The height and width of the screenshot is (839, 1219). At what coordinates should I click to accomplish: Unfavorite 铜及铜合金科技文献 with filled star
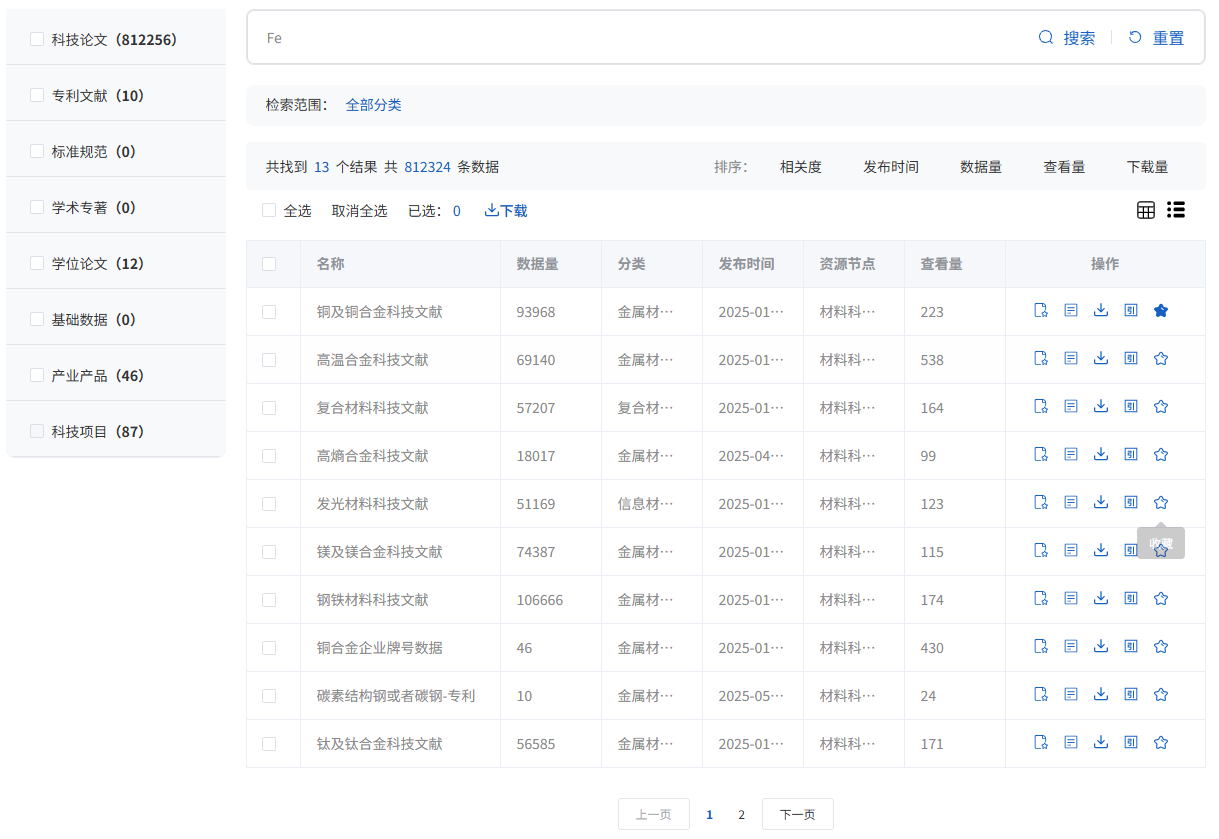[x=1161, y=311]
